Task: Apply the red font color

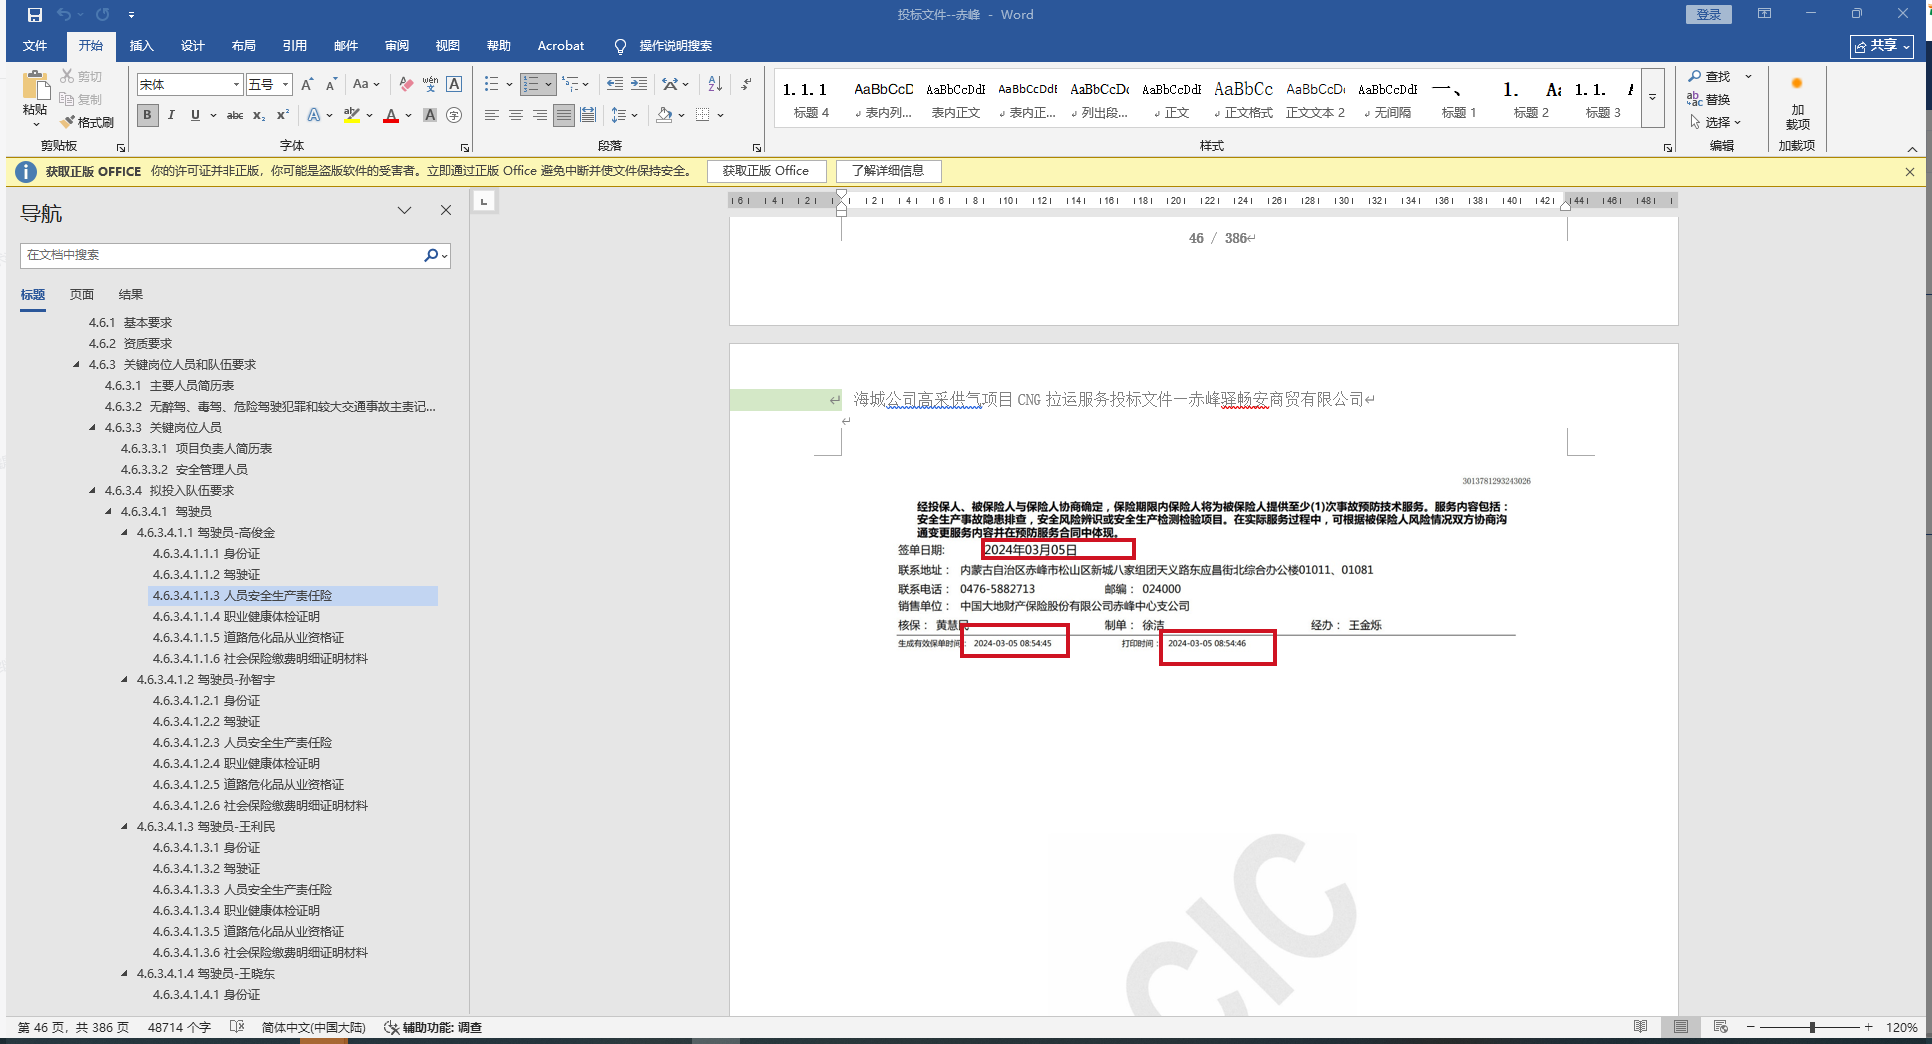Action: coord(391,115)
